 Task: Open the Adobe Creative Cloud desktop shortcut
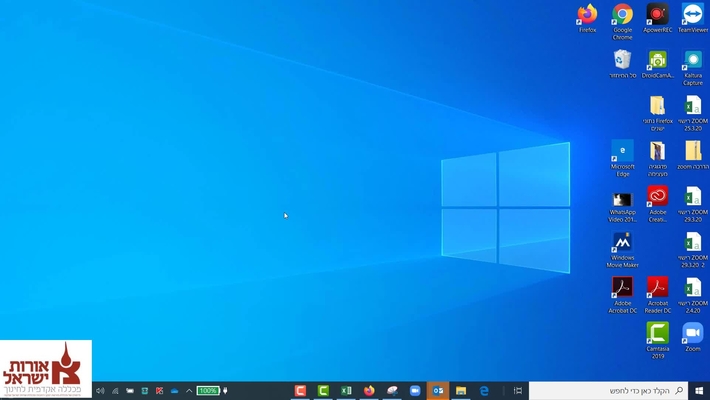pos(657,204)
